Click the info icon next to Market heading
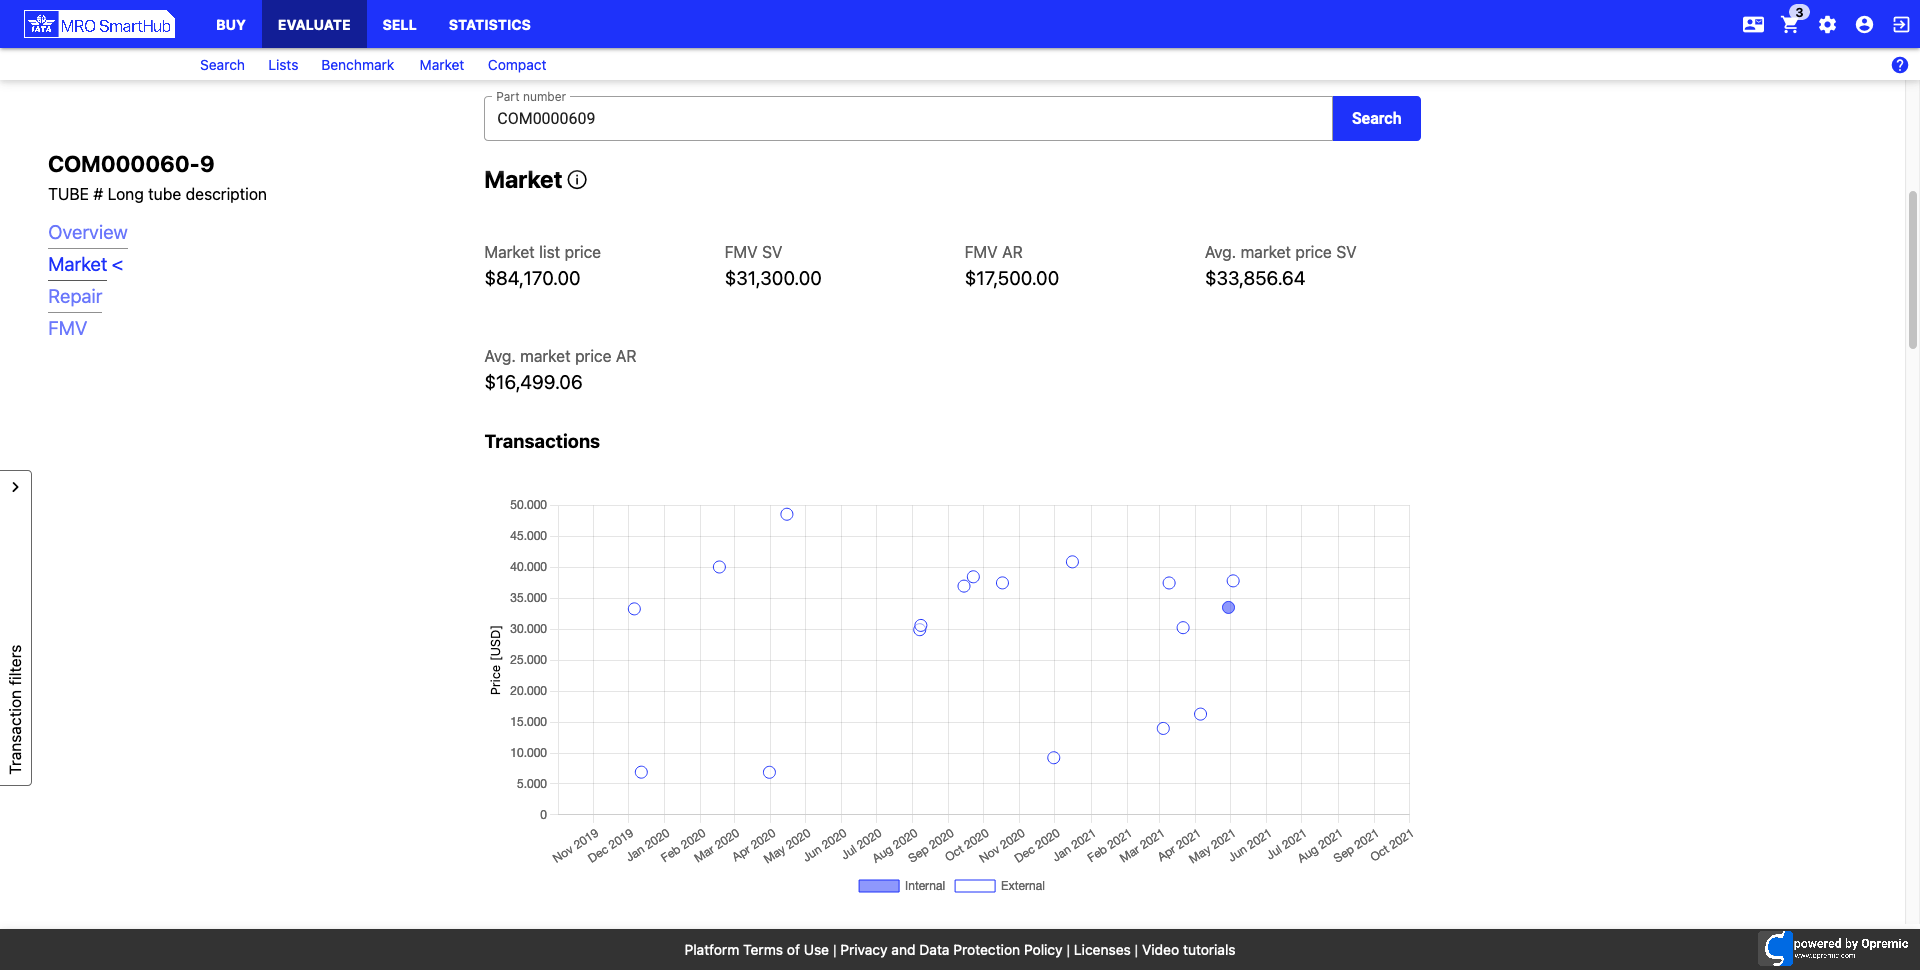The height and width of the screenshot is (970, 1920). (x=577, y=180)
